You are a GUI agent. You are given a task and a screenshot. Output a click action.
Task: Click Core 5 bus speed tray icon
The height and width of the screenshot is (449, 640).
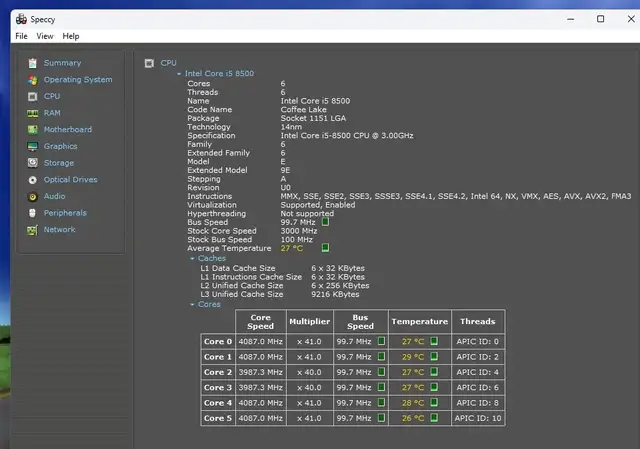pos(381,418)
